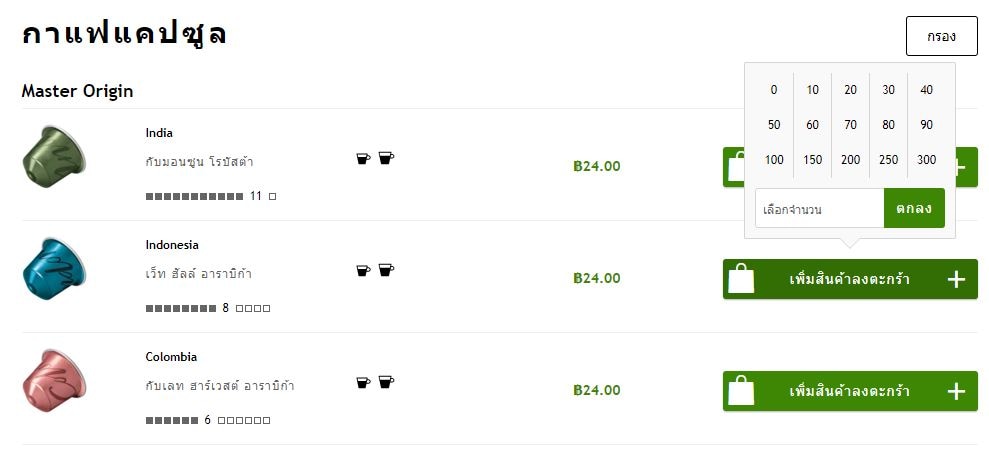
Task: Select quantity 0 in the popup
Action: (x=774, y=90)
